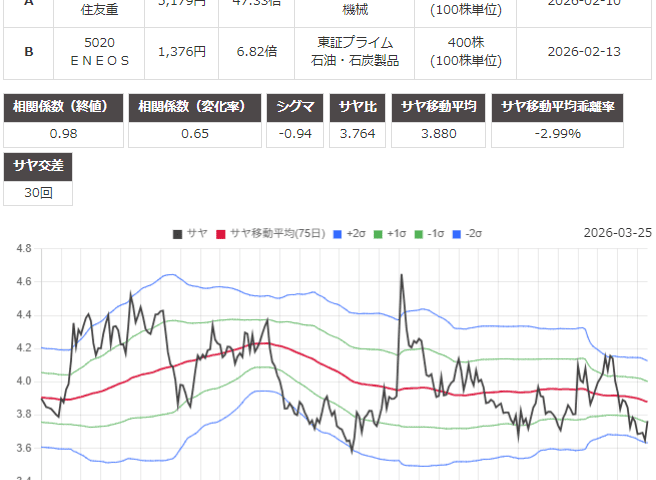Toggle the black サヤ series legend swatch
This screenshot has width=656, height=480.
pyautogui.click(x=177, y=233)
